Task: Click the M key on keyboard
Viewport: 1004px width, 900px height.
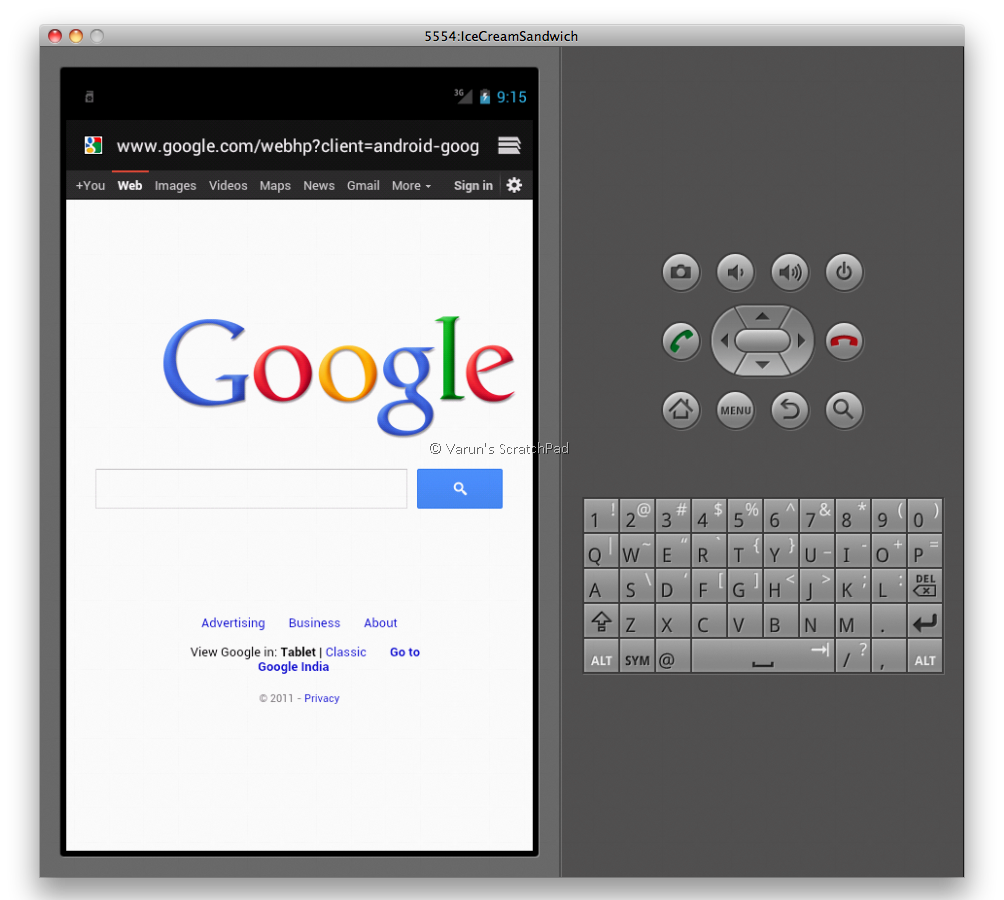Action: [853, 622]
